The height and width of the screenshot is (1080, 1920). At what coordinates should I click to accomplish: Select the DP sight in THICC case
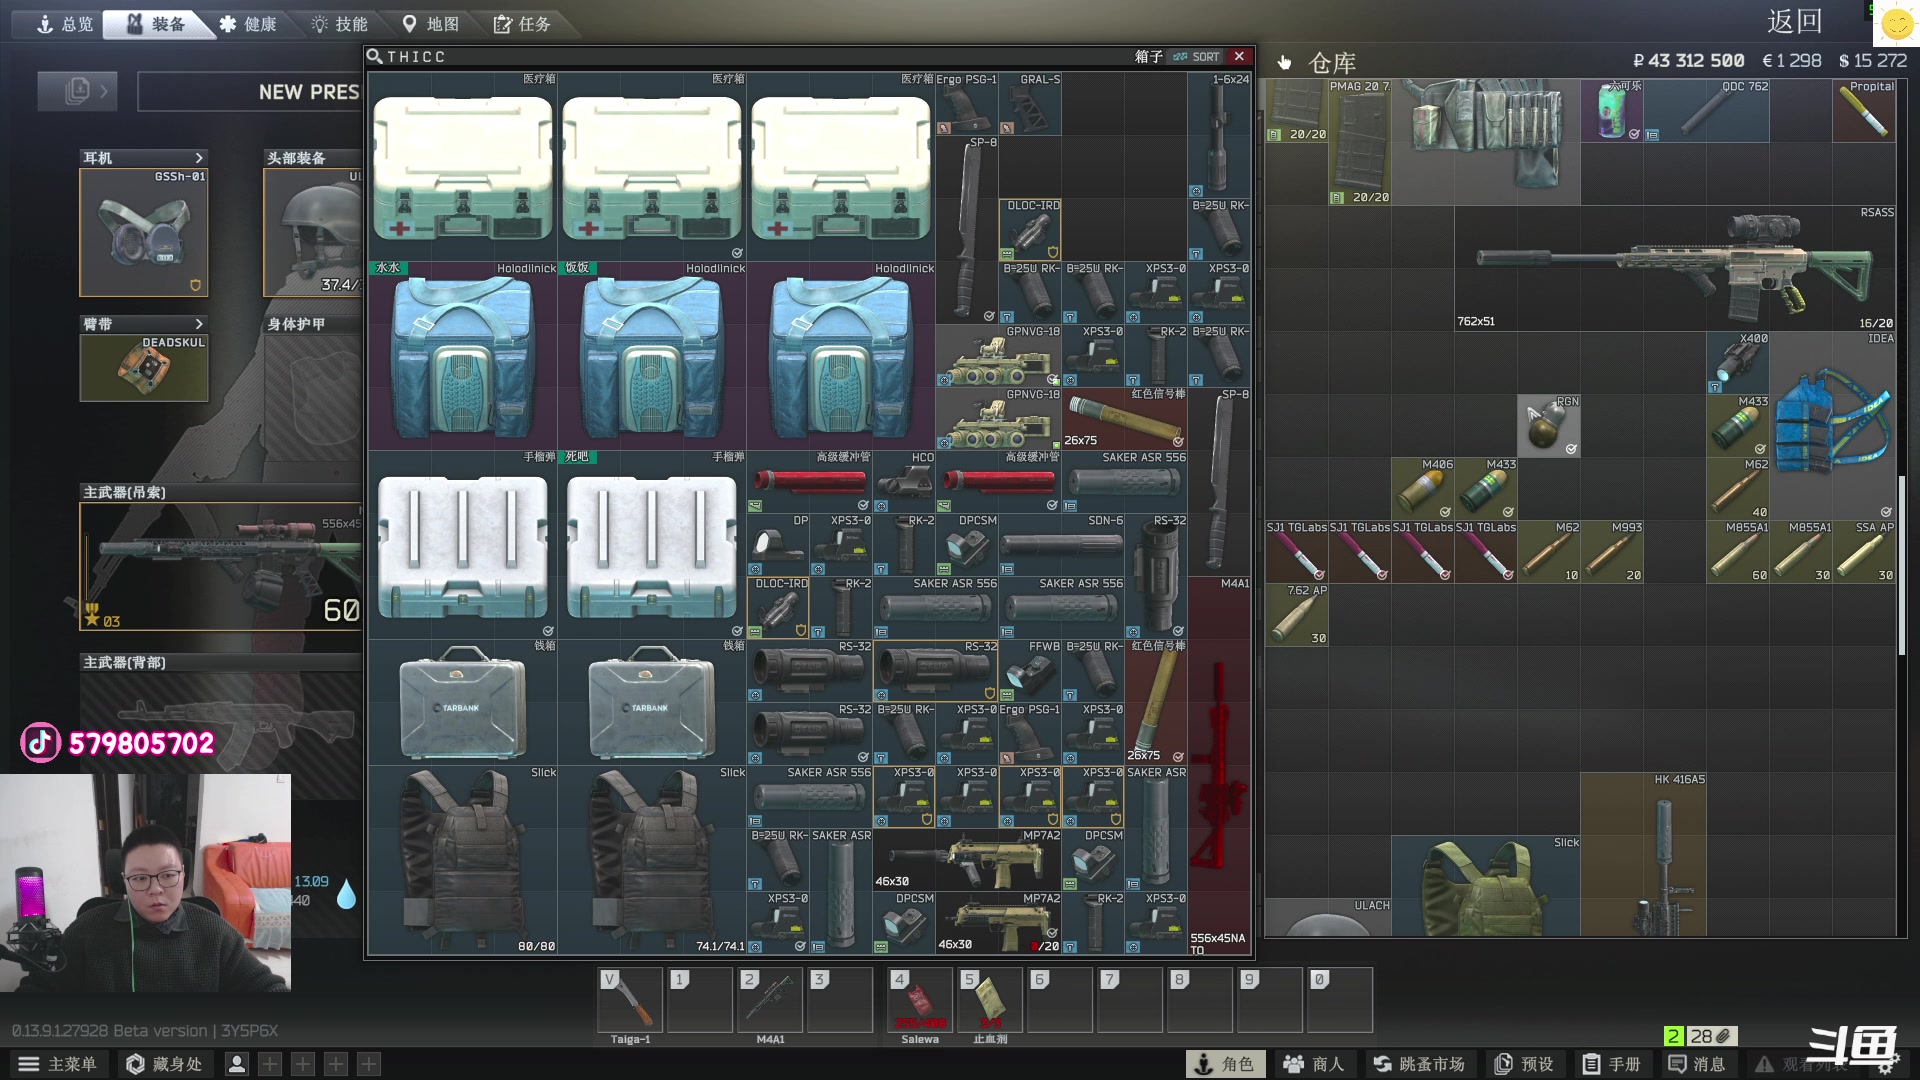tap(778, 545)
